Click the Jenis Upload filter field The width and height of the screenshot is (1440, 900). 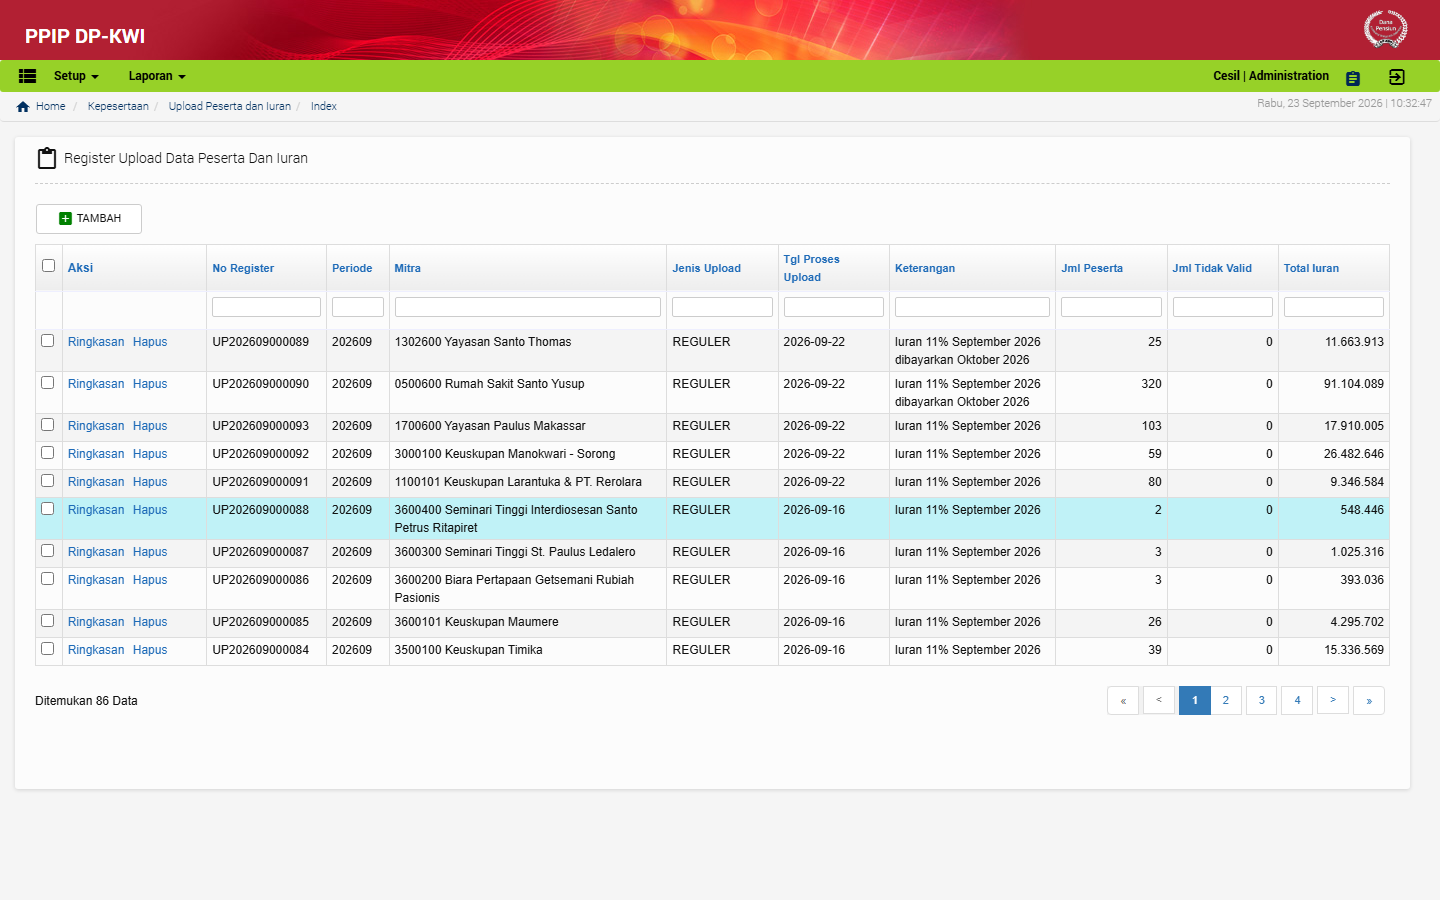722,307
